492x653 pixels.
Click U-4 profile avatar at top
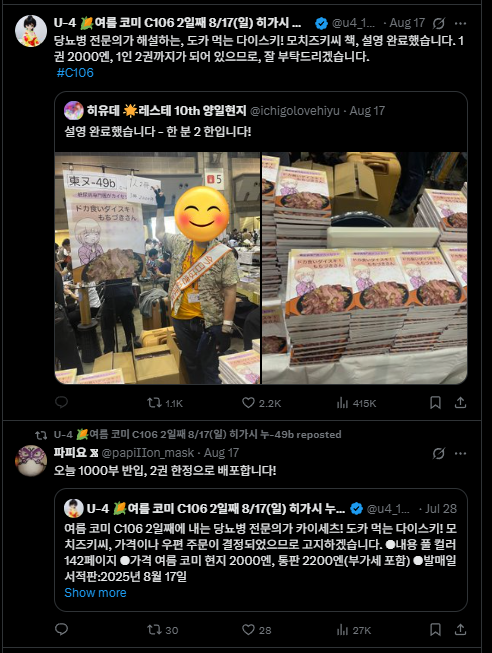[x=31, y=31]
